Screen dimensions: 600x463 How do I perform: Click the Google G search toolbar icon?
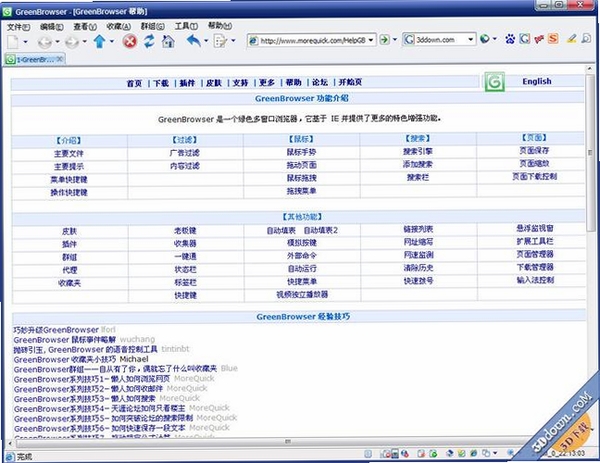coord(525,38)
